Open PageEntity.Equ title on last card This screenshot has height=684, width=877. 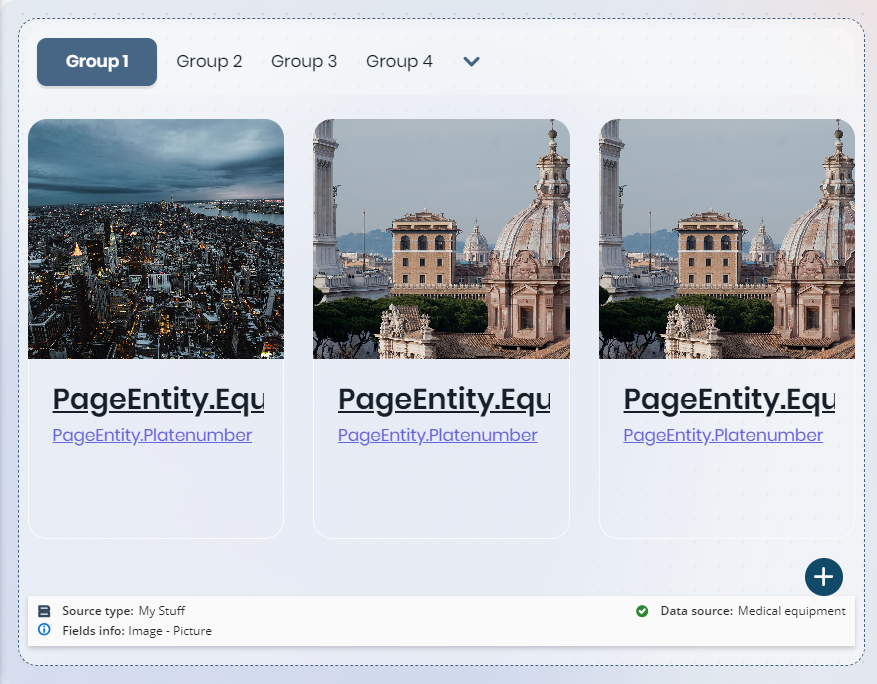[x=729, y=400]
